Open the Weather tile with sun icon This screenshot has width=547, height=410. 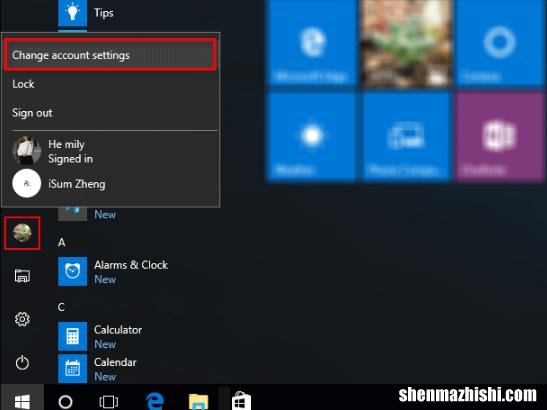point(312,136)
